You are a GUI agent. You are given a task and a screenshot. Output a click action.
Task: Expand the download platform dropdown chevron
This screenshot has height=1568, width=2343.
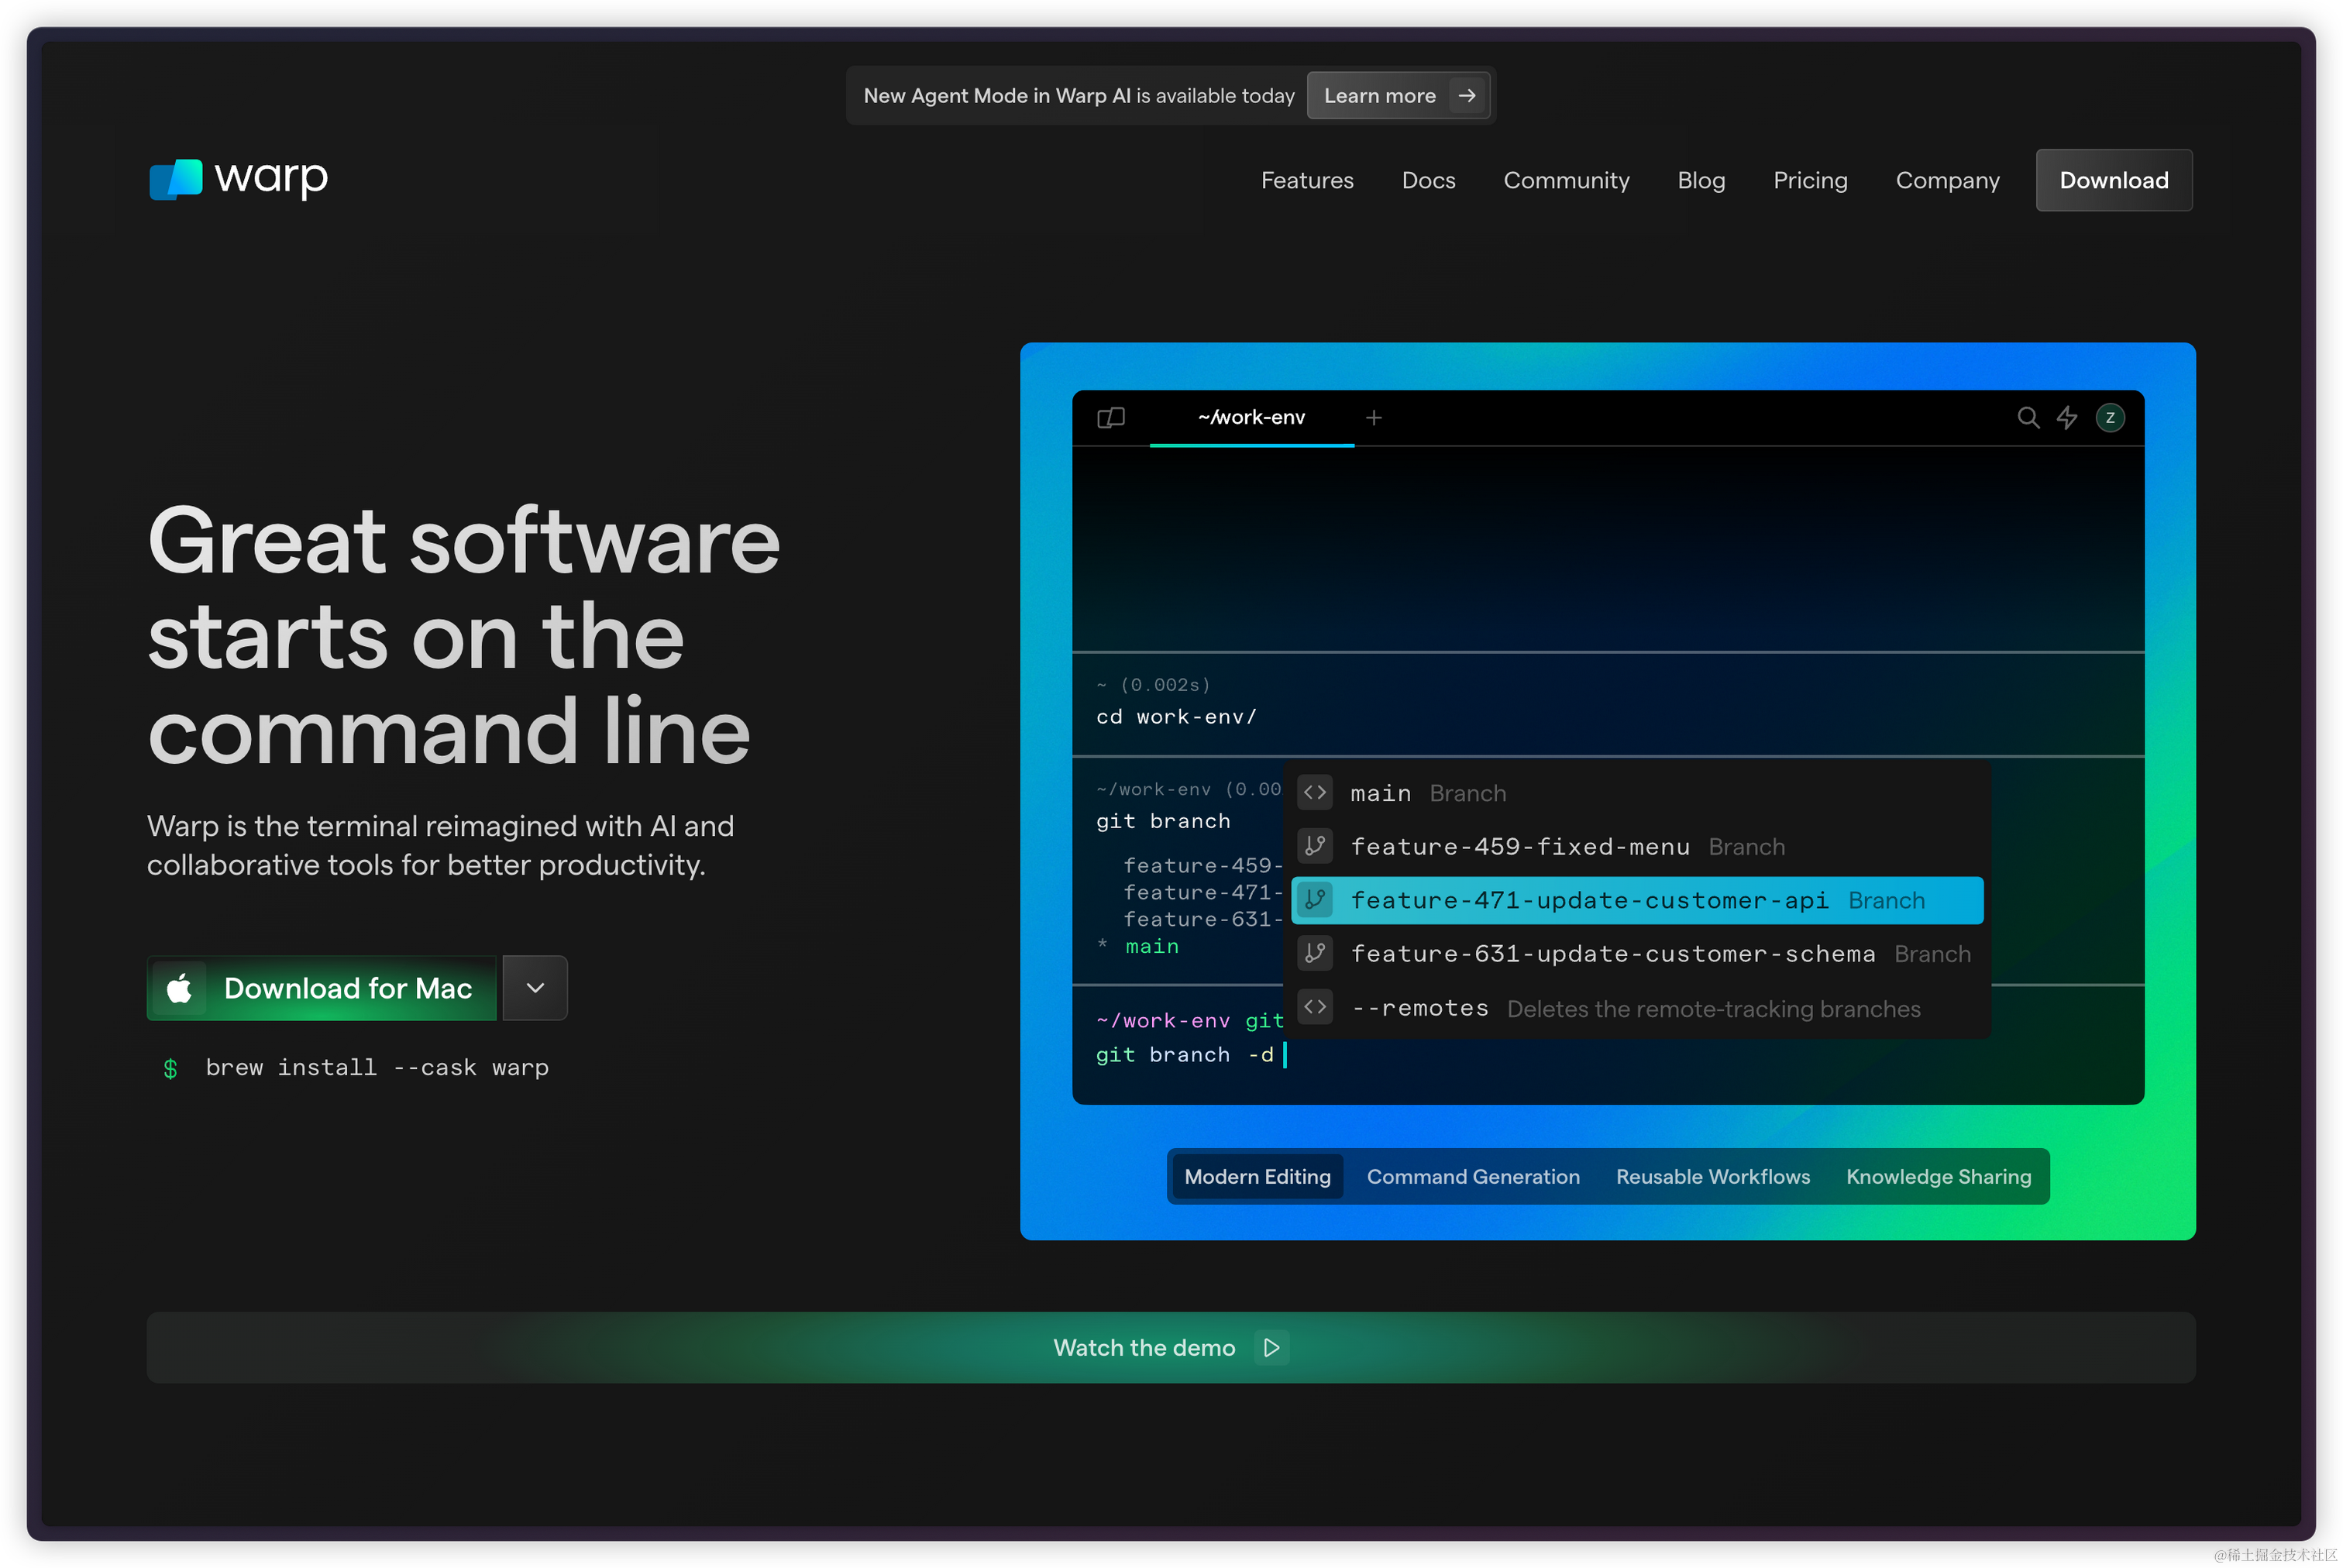(535, 988)
